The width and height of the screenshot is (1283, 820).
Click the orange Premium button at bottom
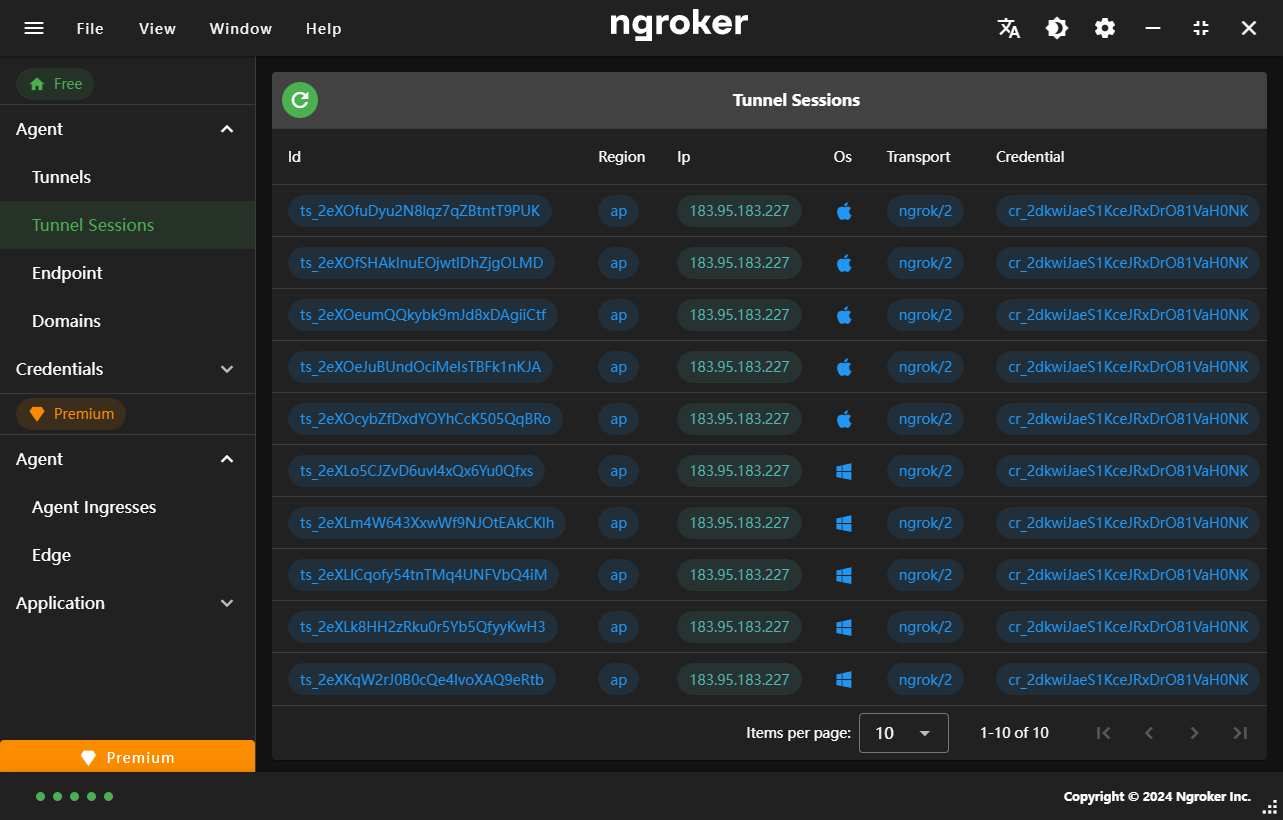click(x=127, y=757)
